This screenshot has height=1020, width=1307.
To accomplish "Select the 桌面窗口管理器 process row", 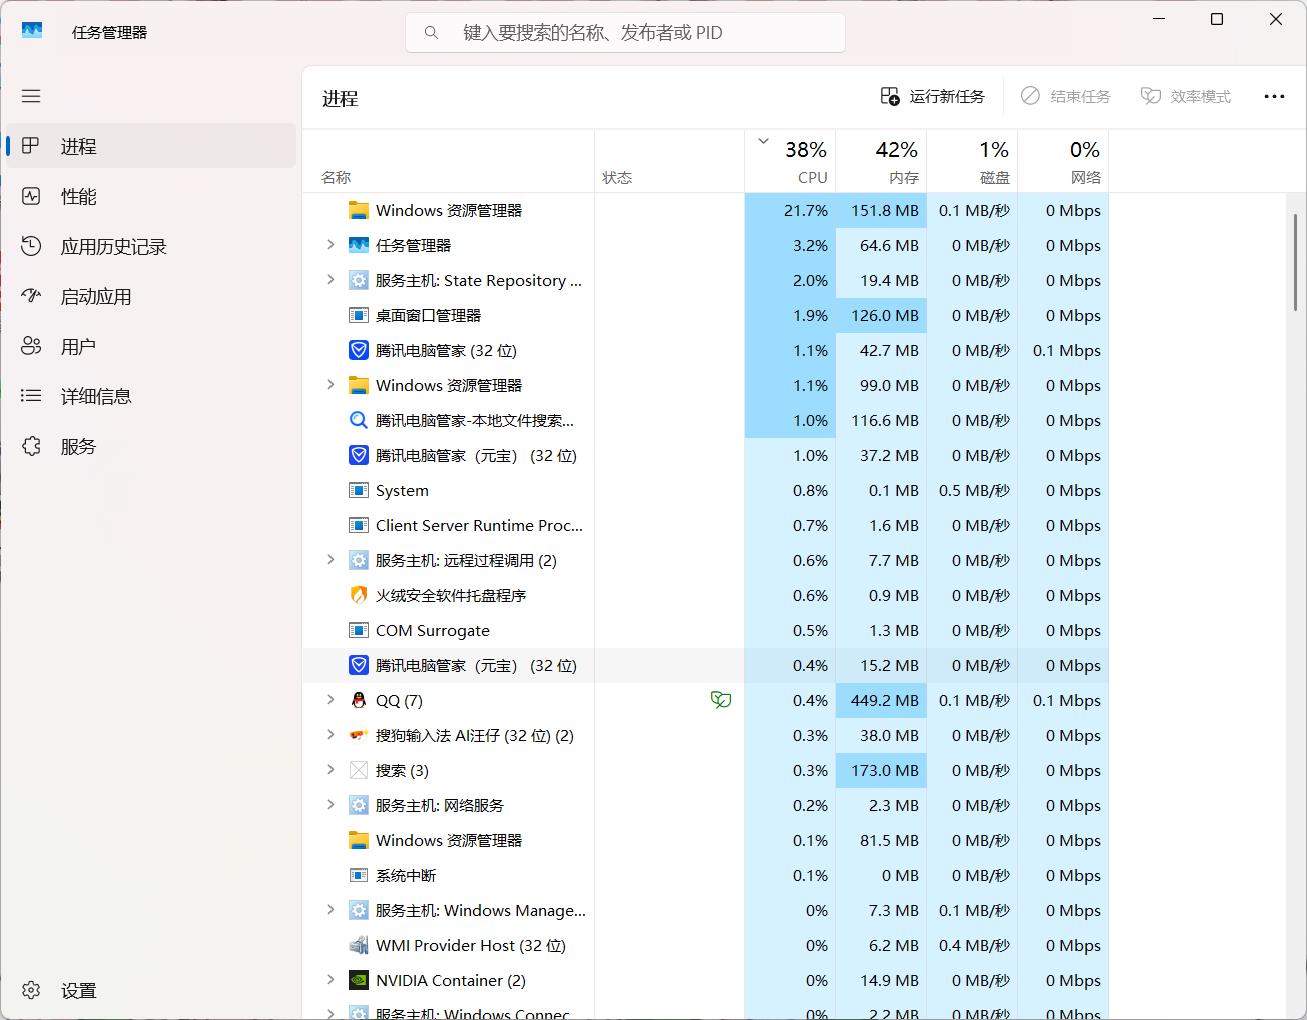I will pyautogui.click(x=706, y=315).
